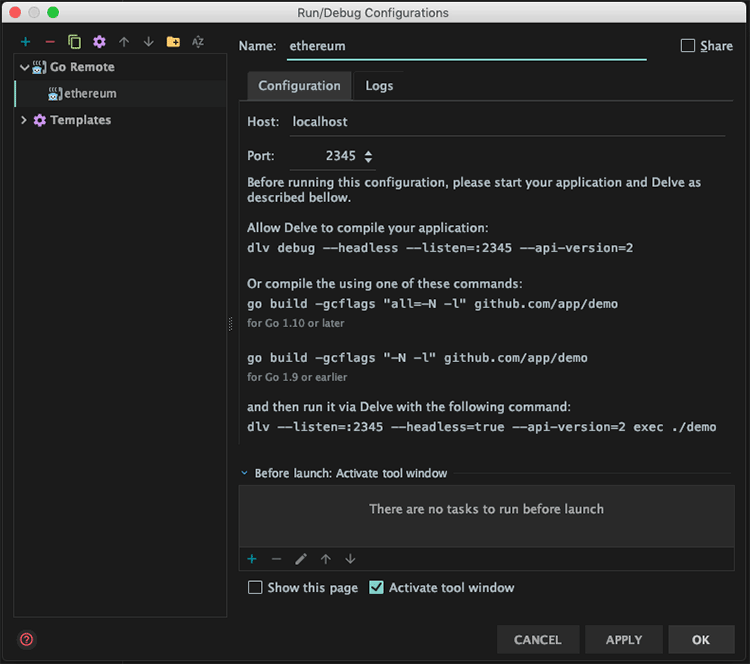Adjust the Port value with the stepper arrows
Image resolution: width=750 pixels, height=664 pixels.
pyautogui.click(x=368, y=156)
